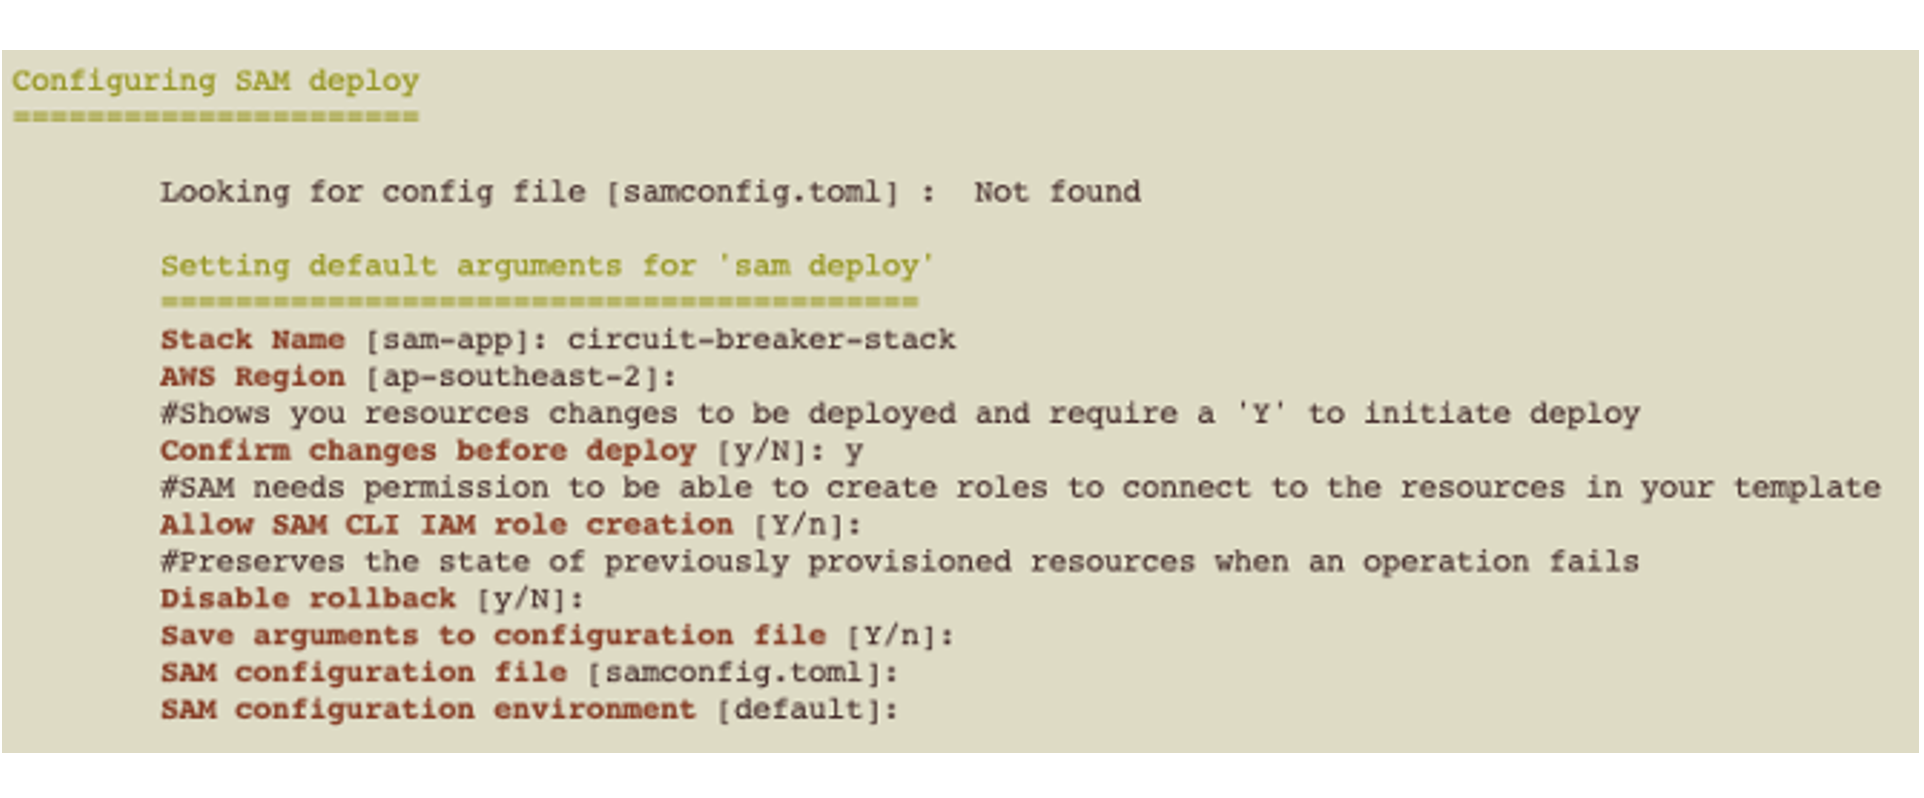Click the 'y' answer after Confirm changes
Screen dimensions: 1924x798
pos(853,451)
